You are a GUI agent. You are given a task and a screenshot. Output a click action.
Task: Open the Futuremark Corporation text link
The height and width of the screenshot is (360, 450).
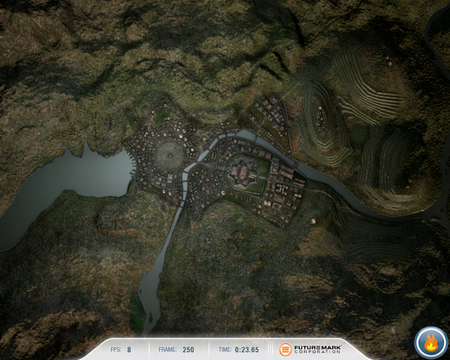[x=317, y=349]
